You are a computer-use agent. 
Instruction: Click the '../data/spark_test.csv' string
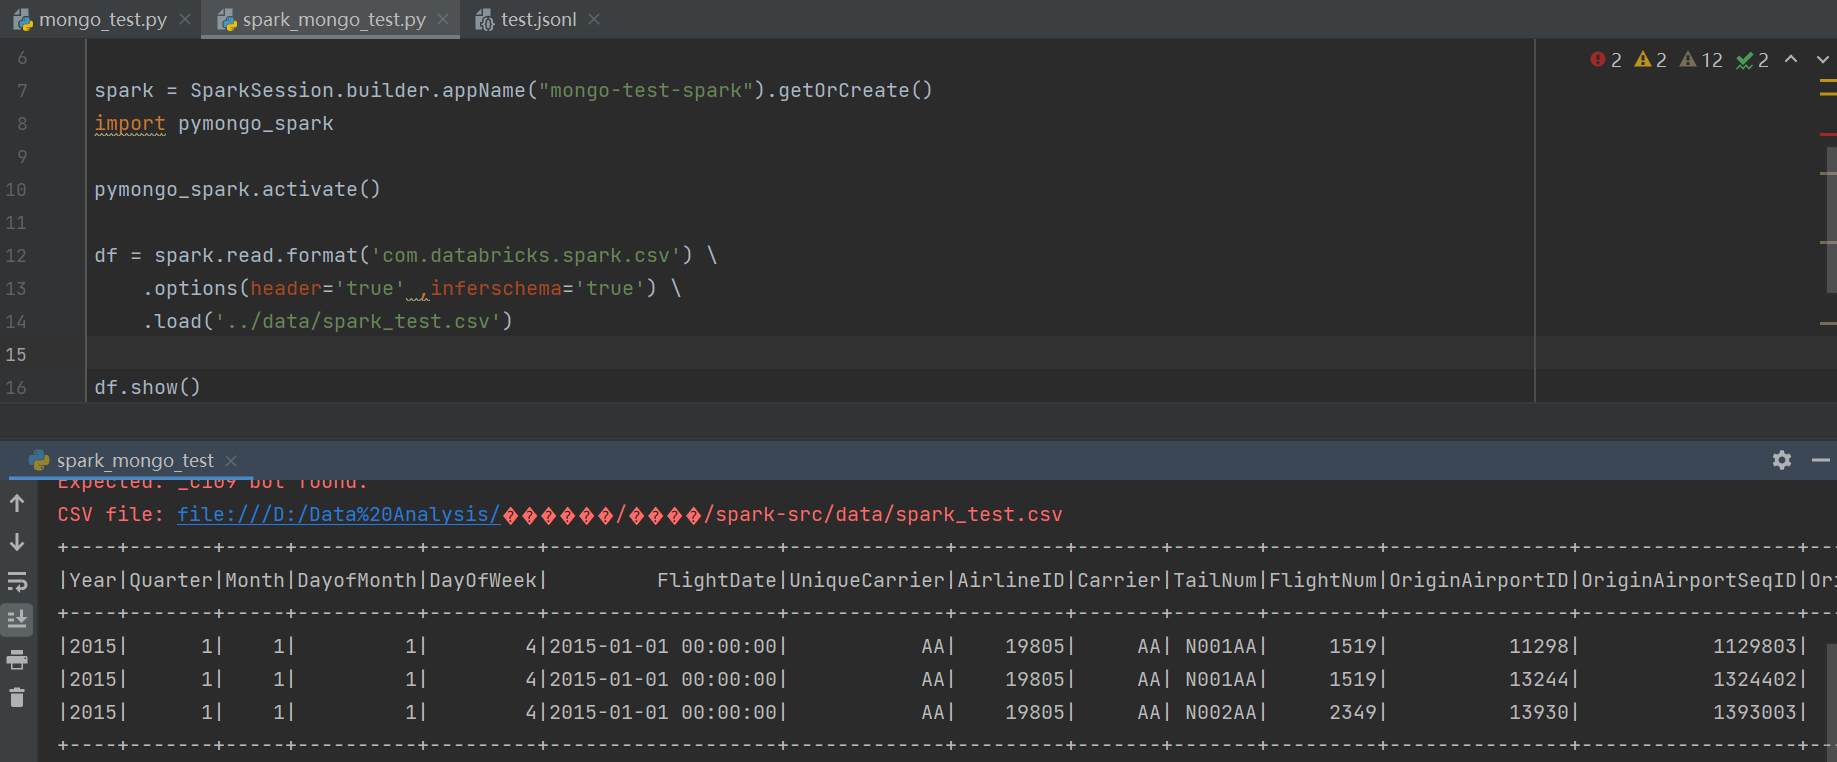(358, 321)
